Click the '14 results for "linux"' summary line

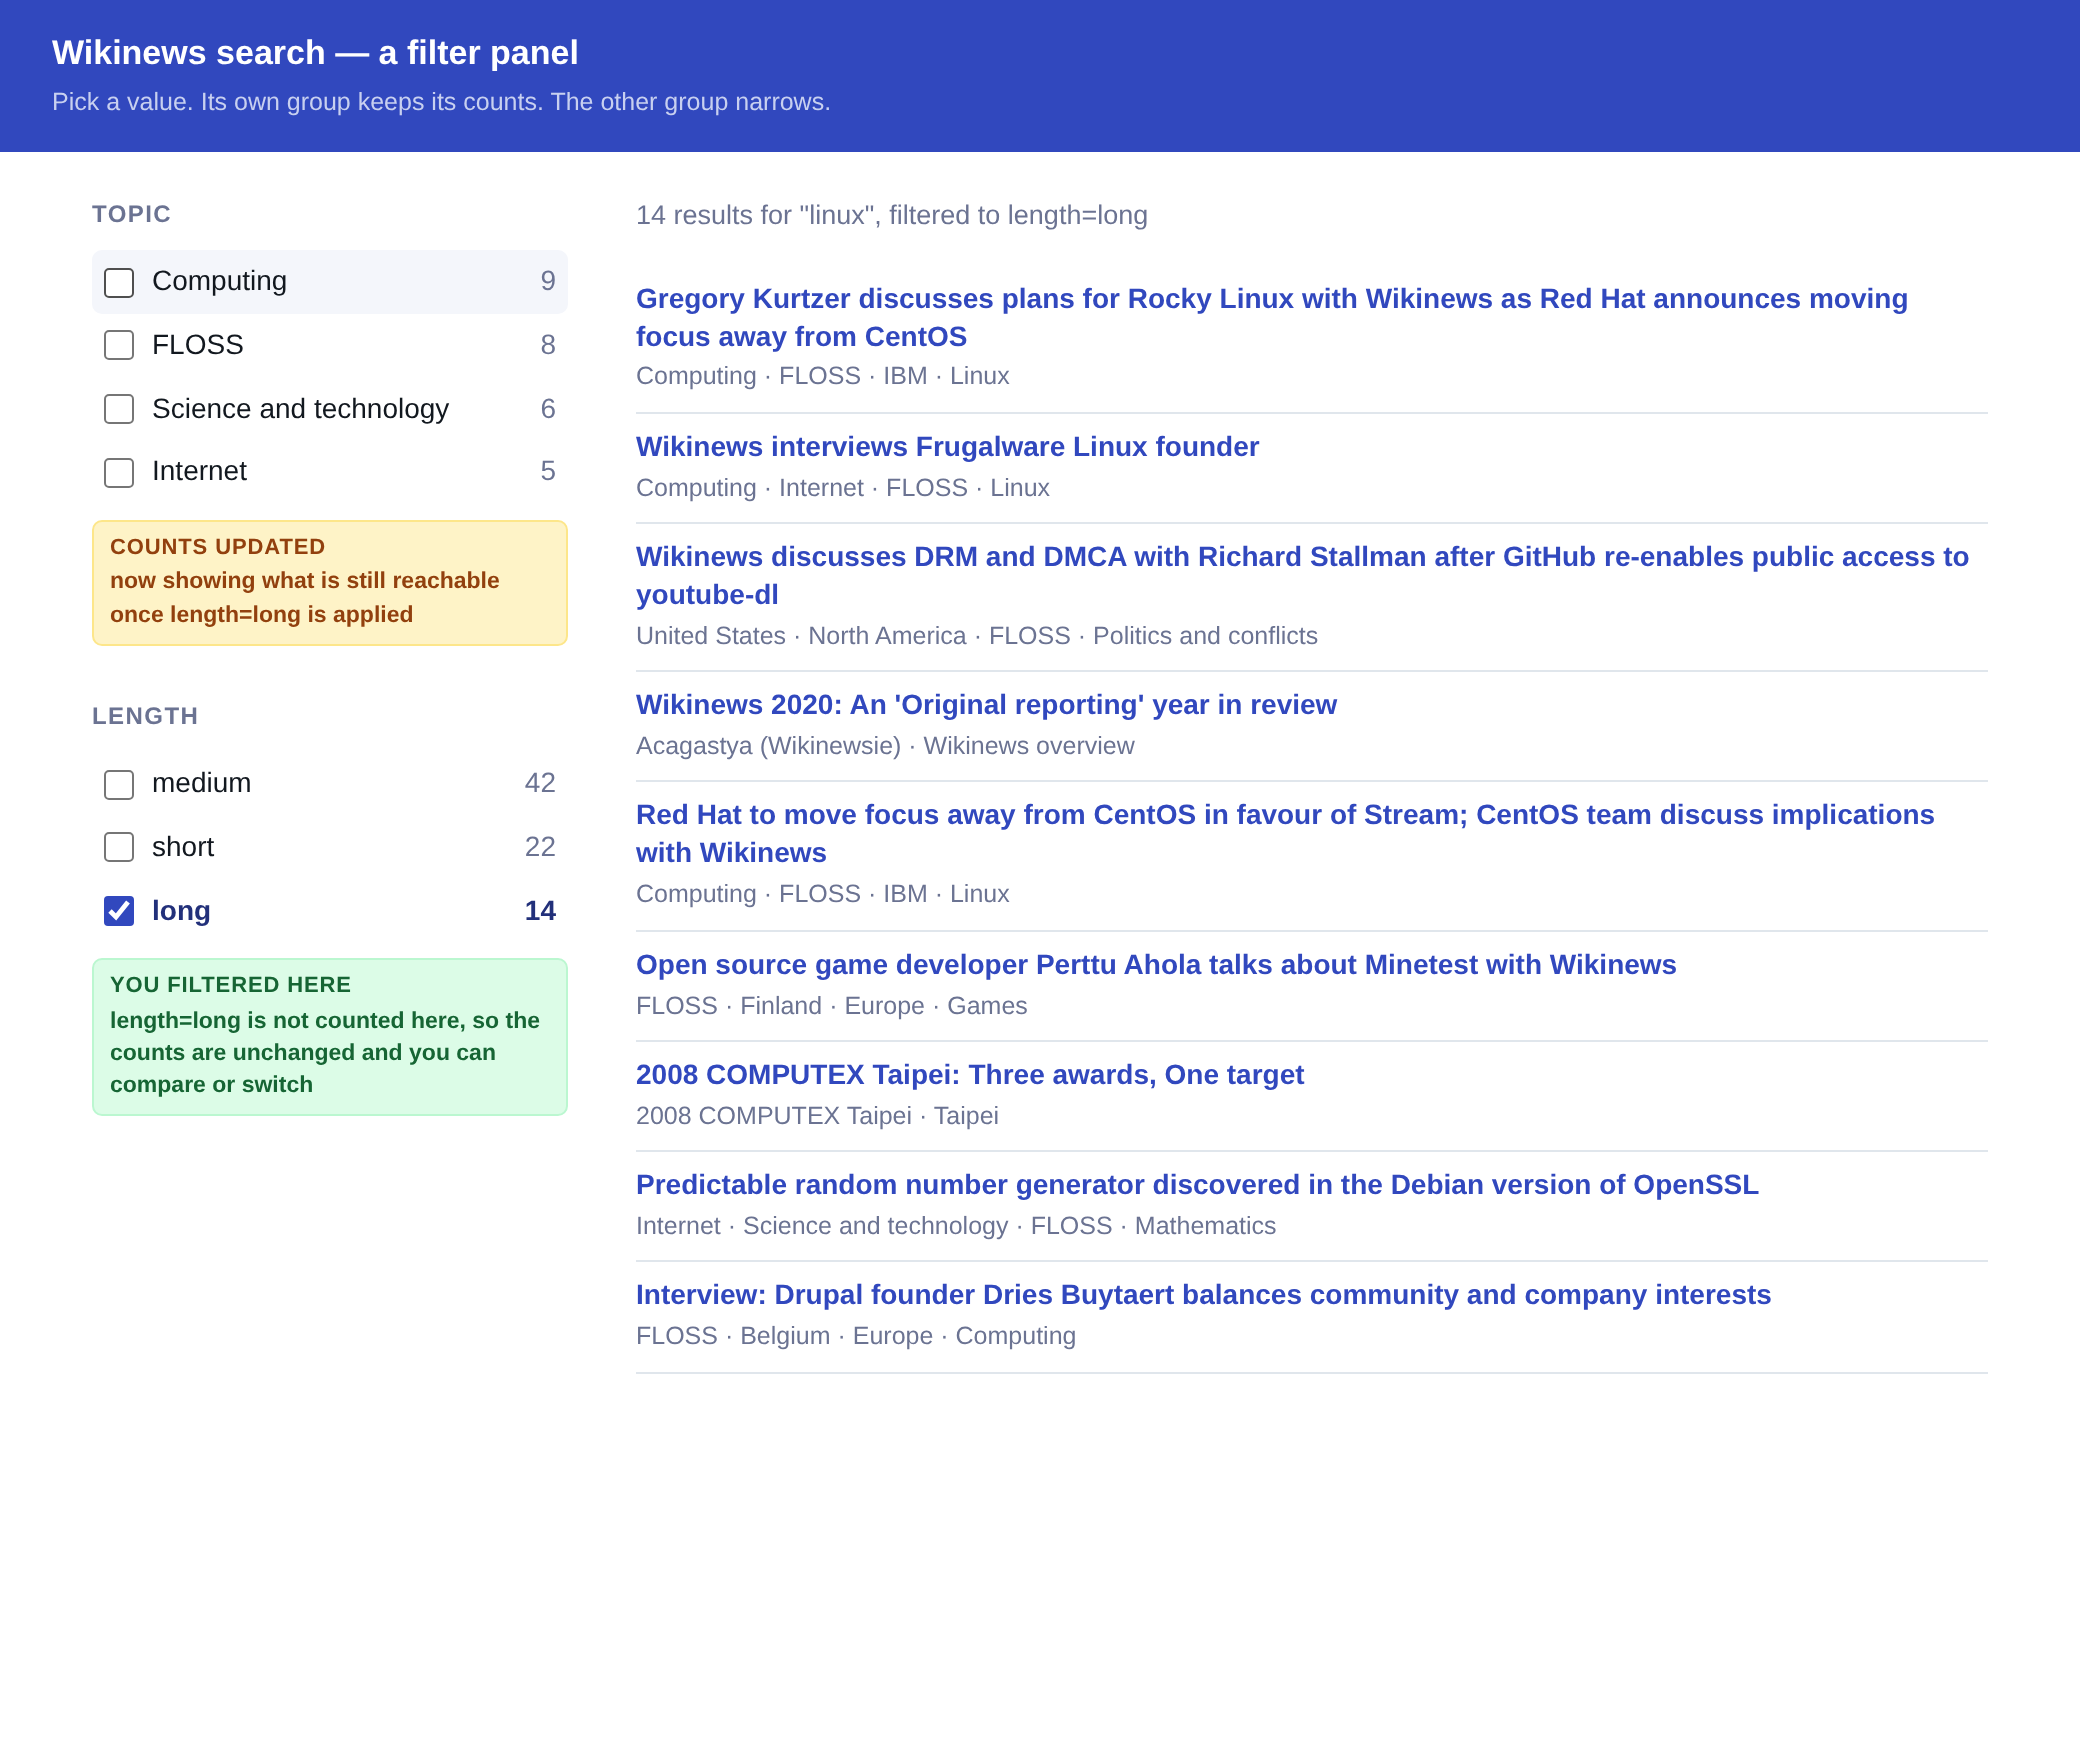(892, 215)
